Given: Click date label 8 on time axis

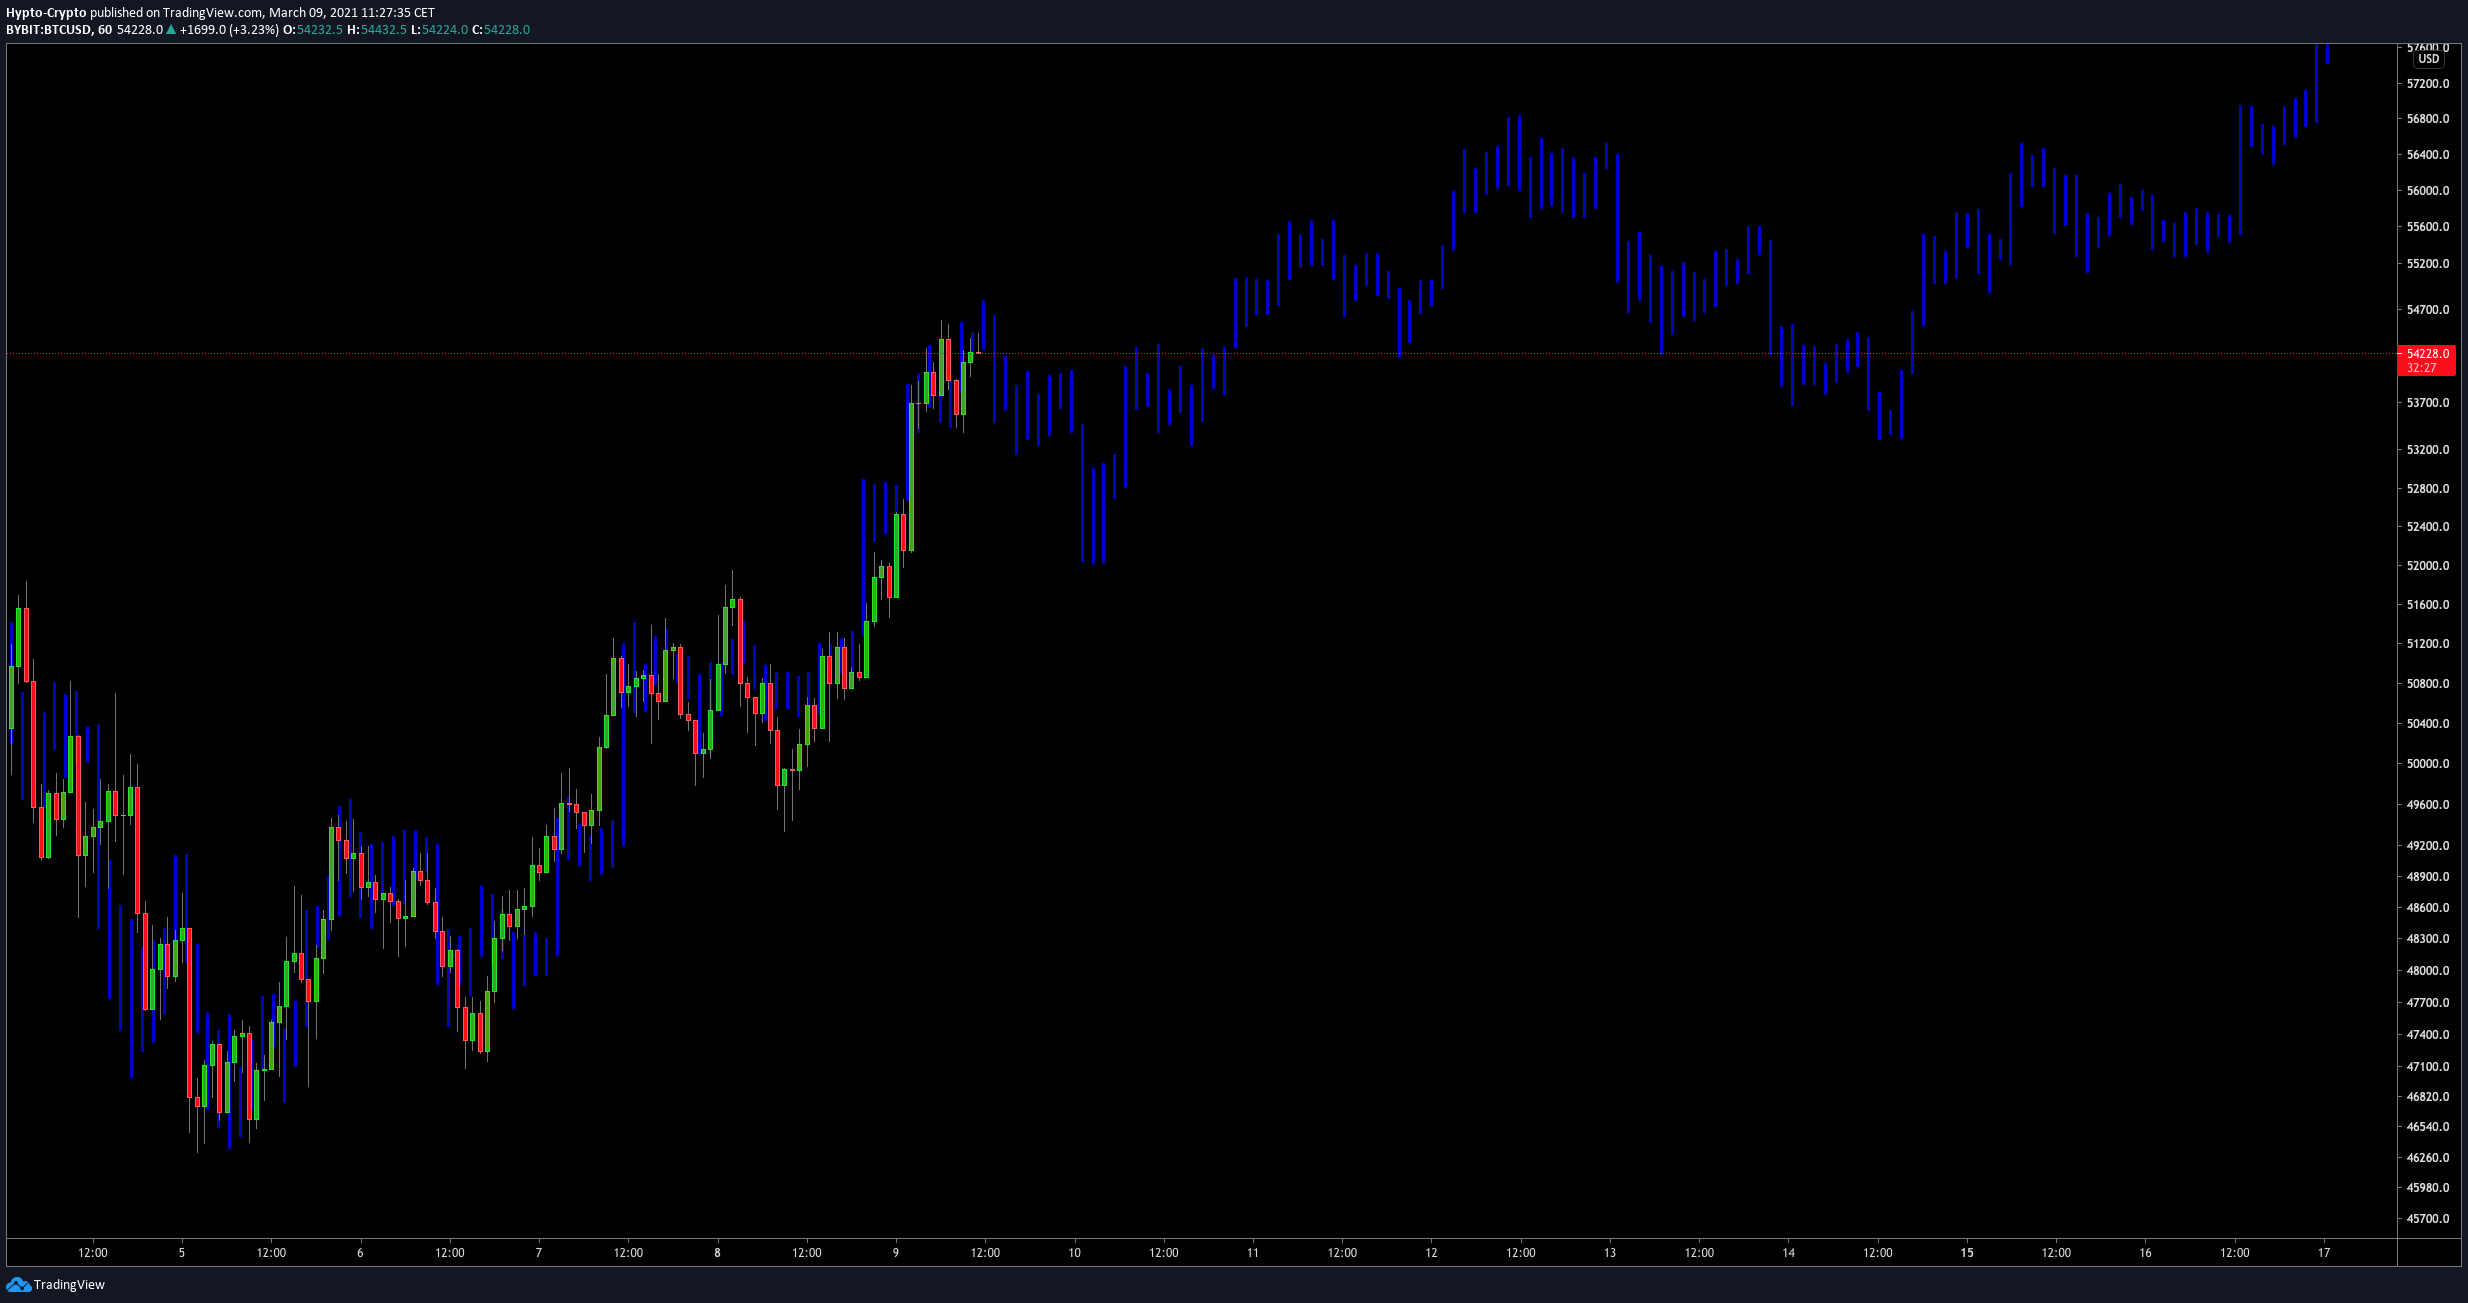Looking at the screenshot, I should click(717, 1253).
